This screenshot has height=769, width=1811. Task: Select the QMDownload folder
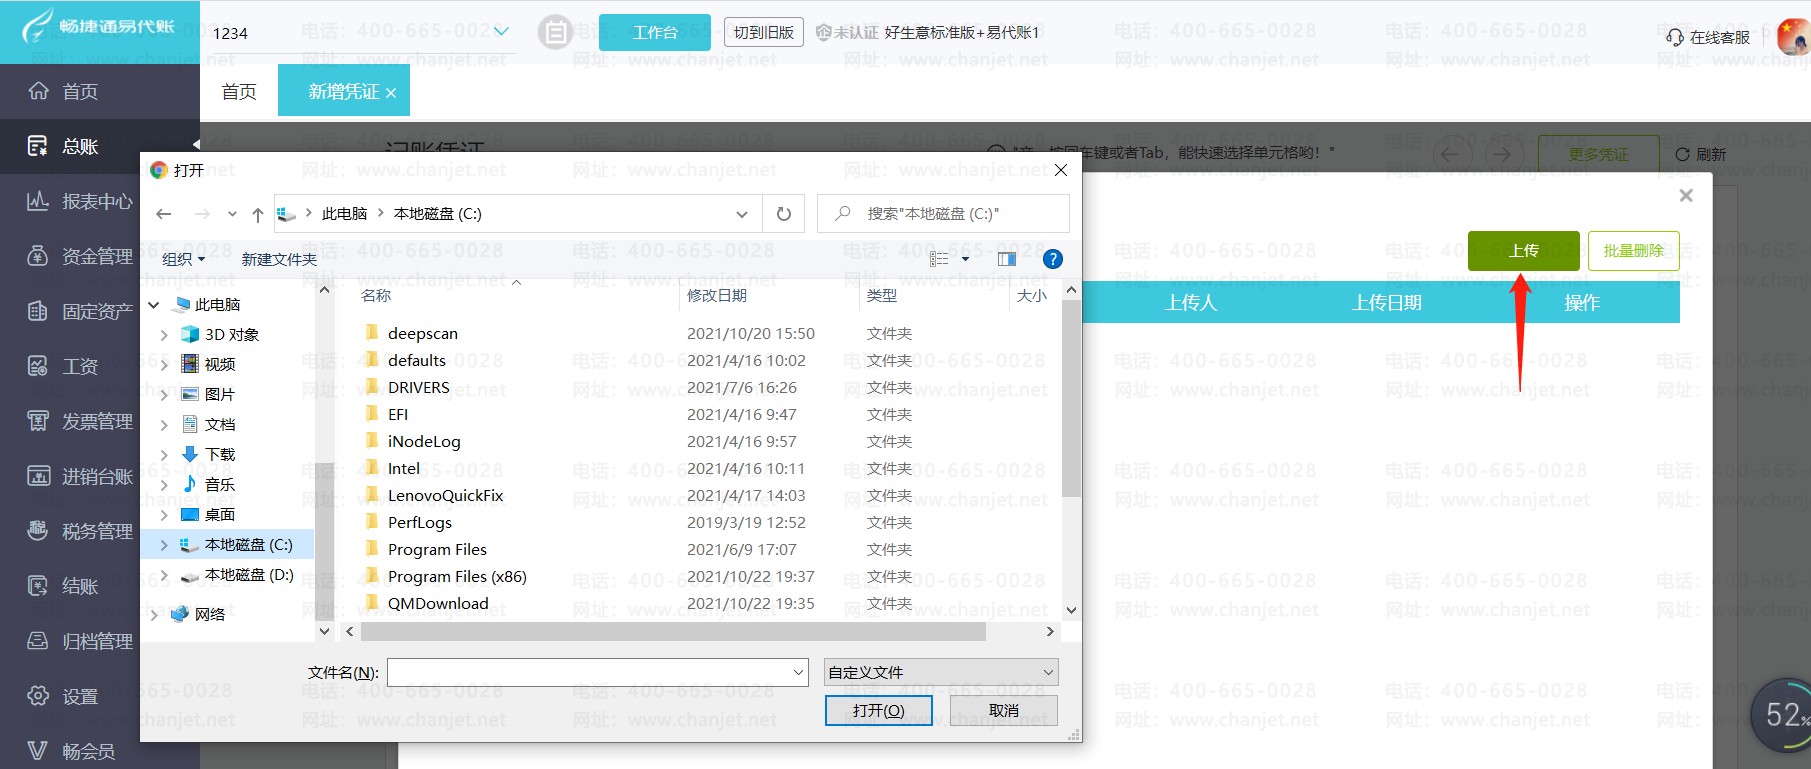[438, 604]
